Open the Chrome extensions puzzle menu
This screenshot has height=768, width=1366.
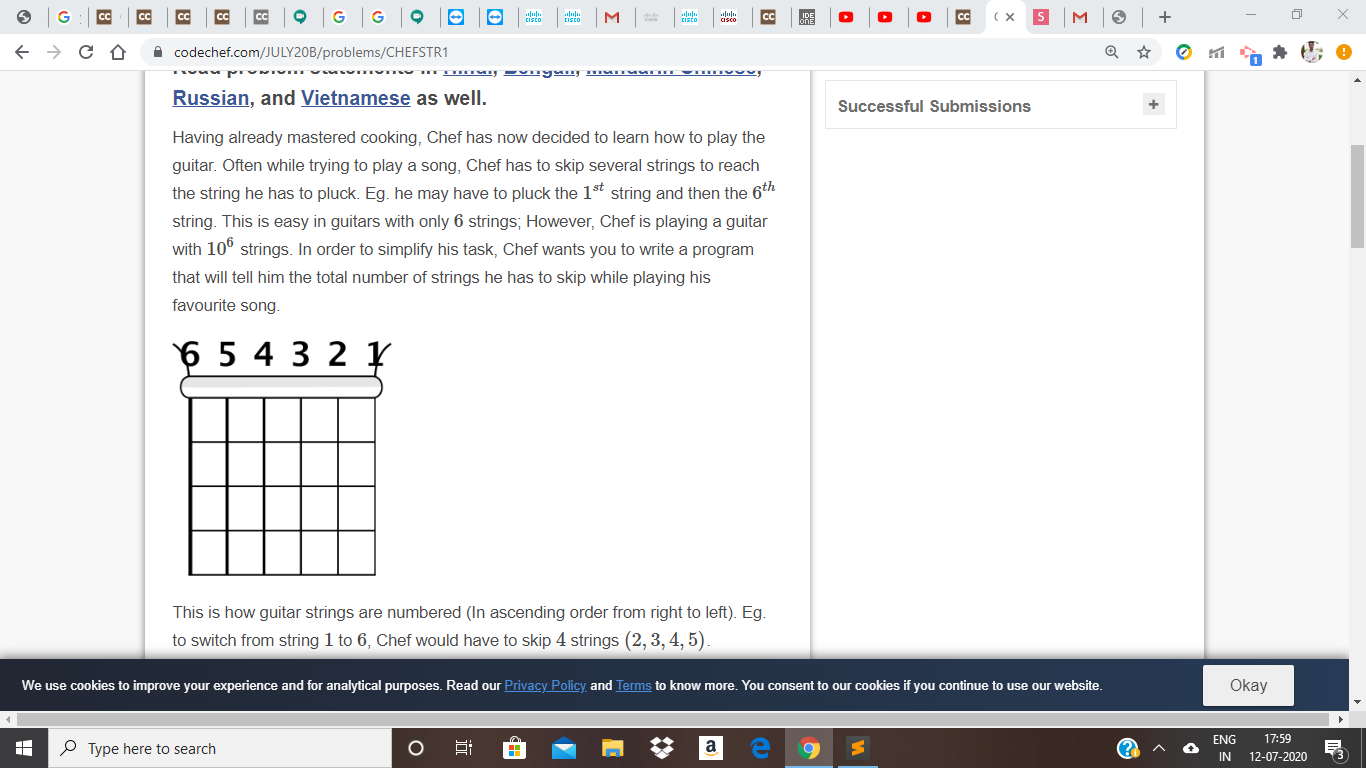click(1278, 52)
